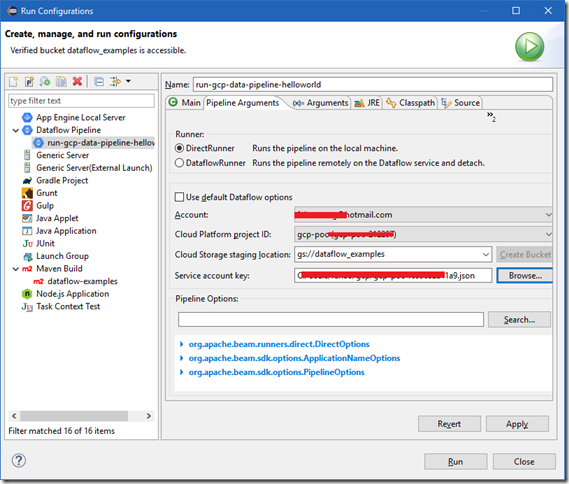Open the filter configurations toolbar icon

(x=115, y=82)
